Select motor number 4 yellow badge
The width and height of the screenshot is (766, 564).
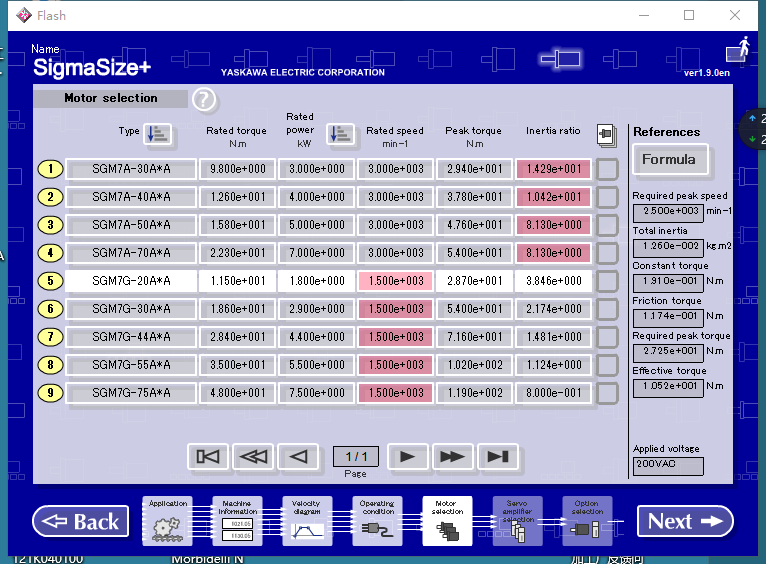click(x=50, y=253)
